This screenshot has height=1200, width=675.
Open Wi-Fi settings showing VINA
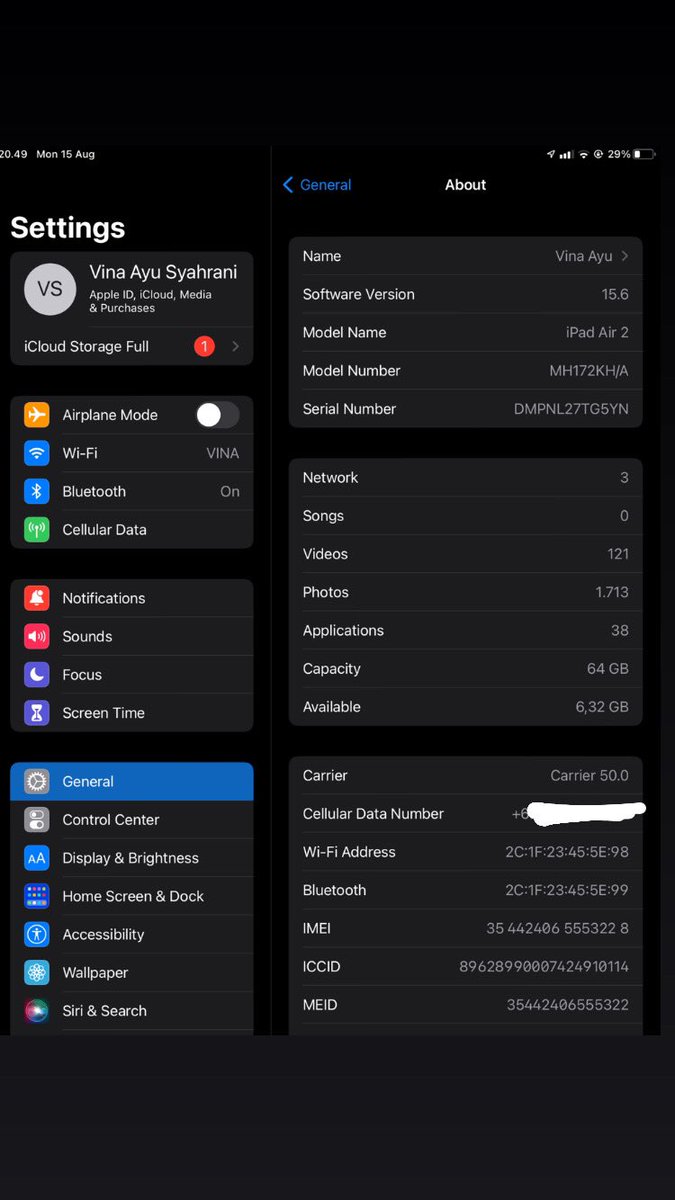(x=132, y=453)
